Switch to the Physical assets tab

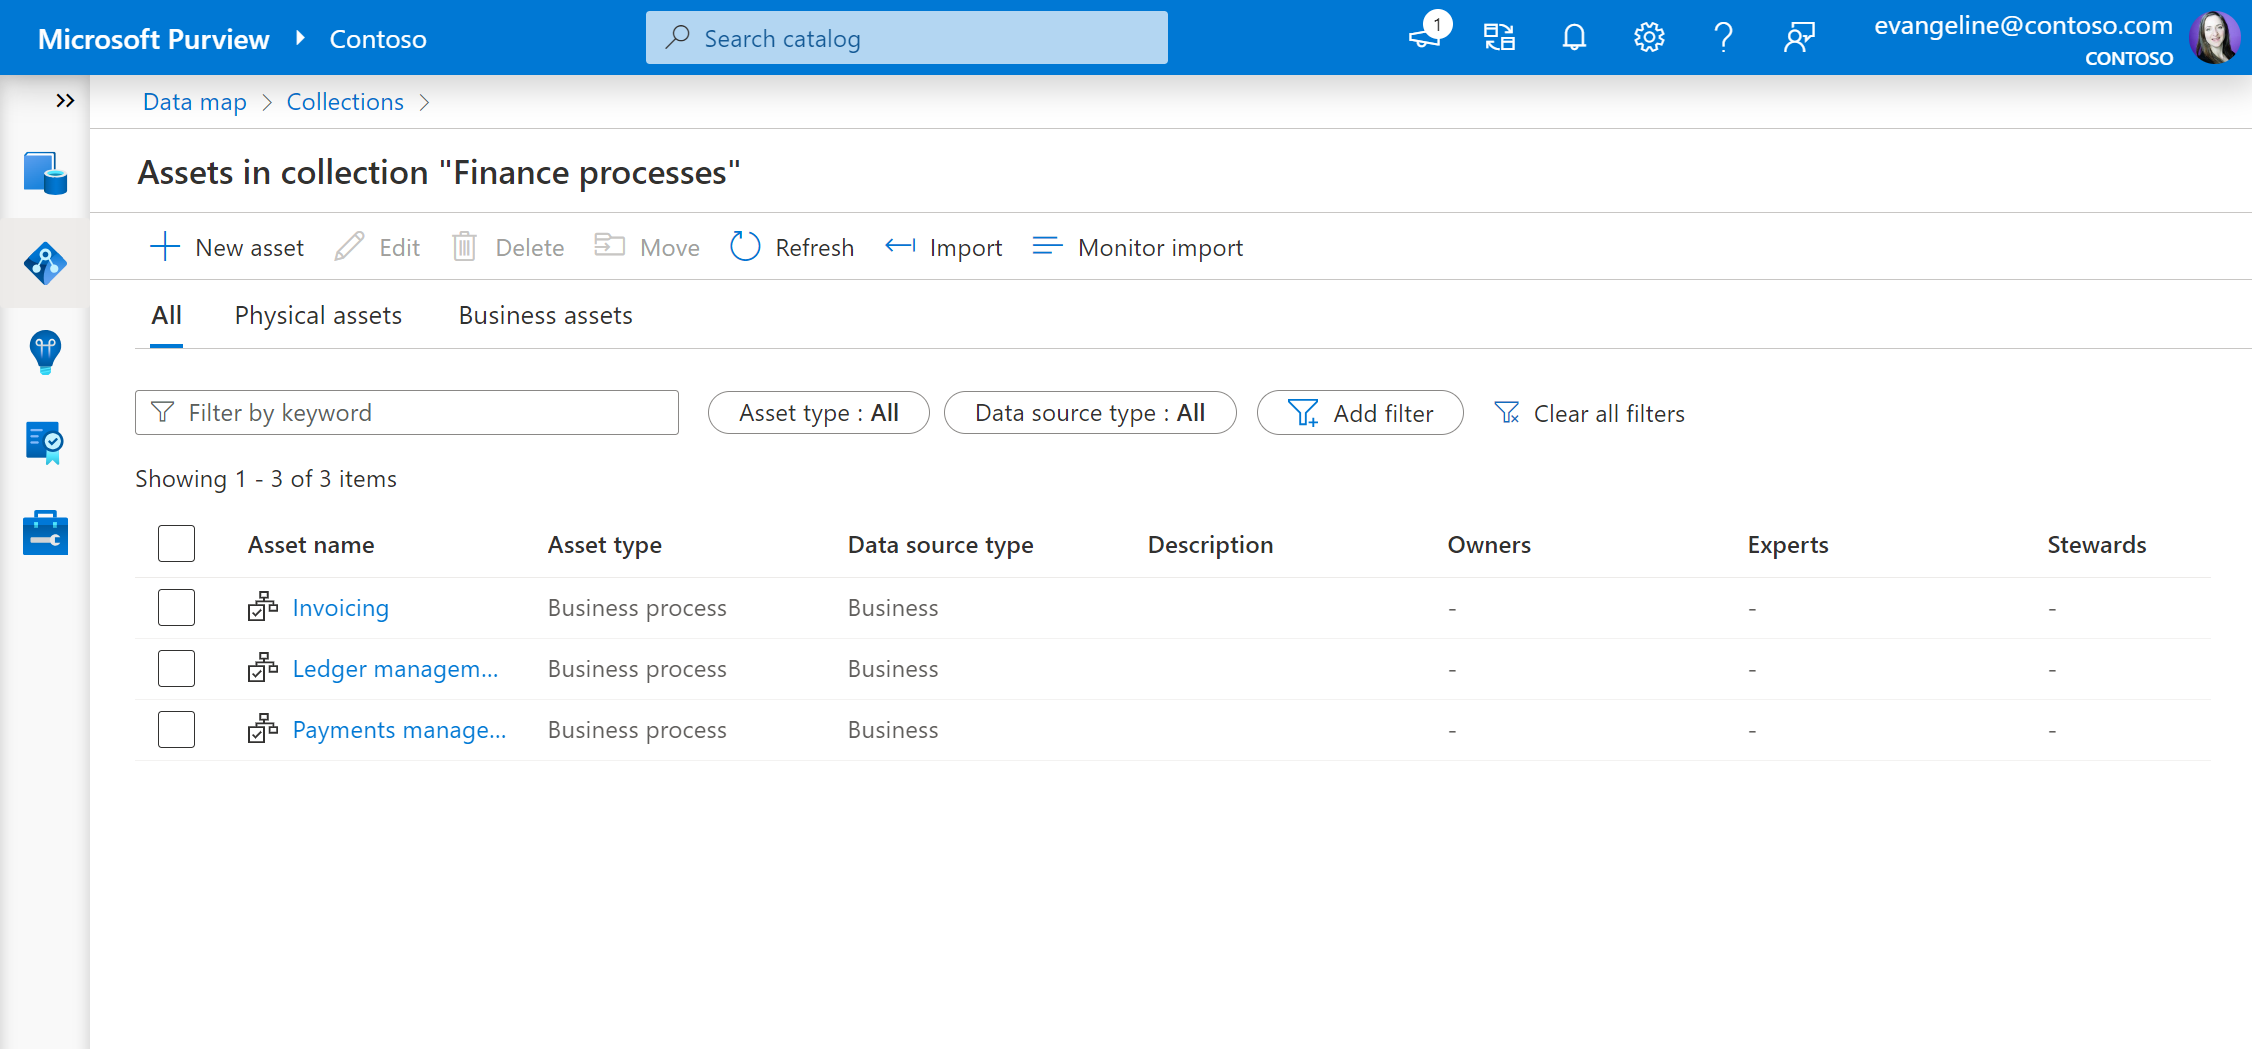click(x=318, y=316)
